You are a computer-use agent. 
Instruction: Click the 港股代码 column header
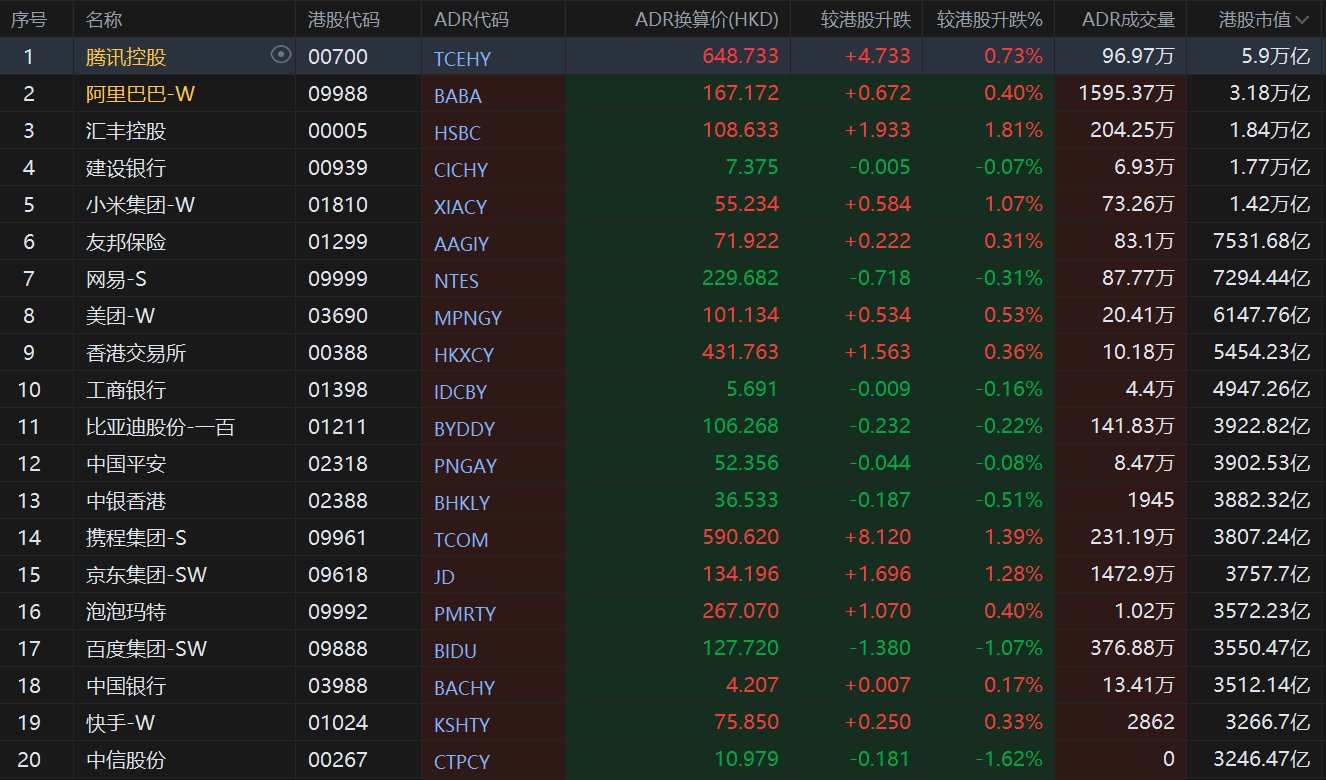[x=344, y=19]
